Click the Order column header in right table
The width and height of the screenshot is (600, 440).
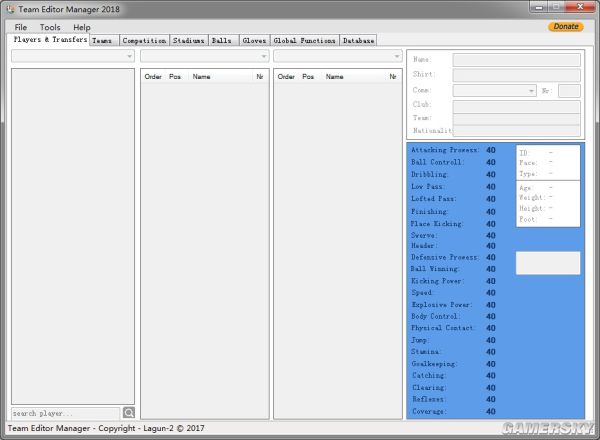point(286,77)
